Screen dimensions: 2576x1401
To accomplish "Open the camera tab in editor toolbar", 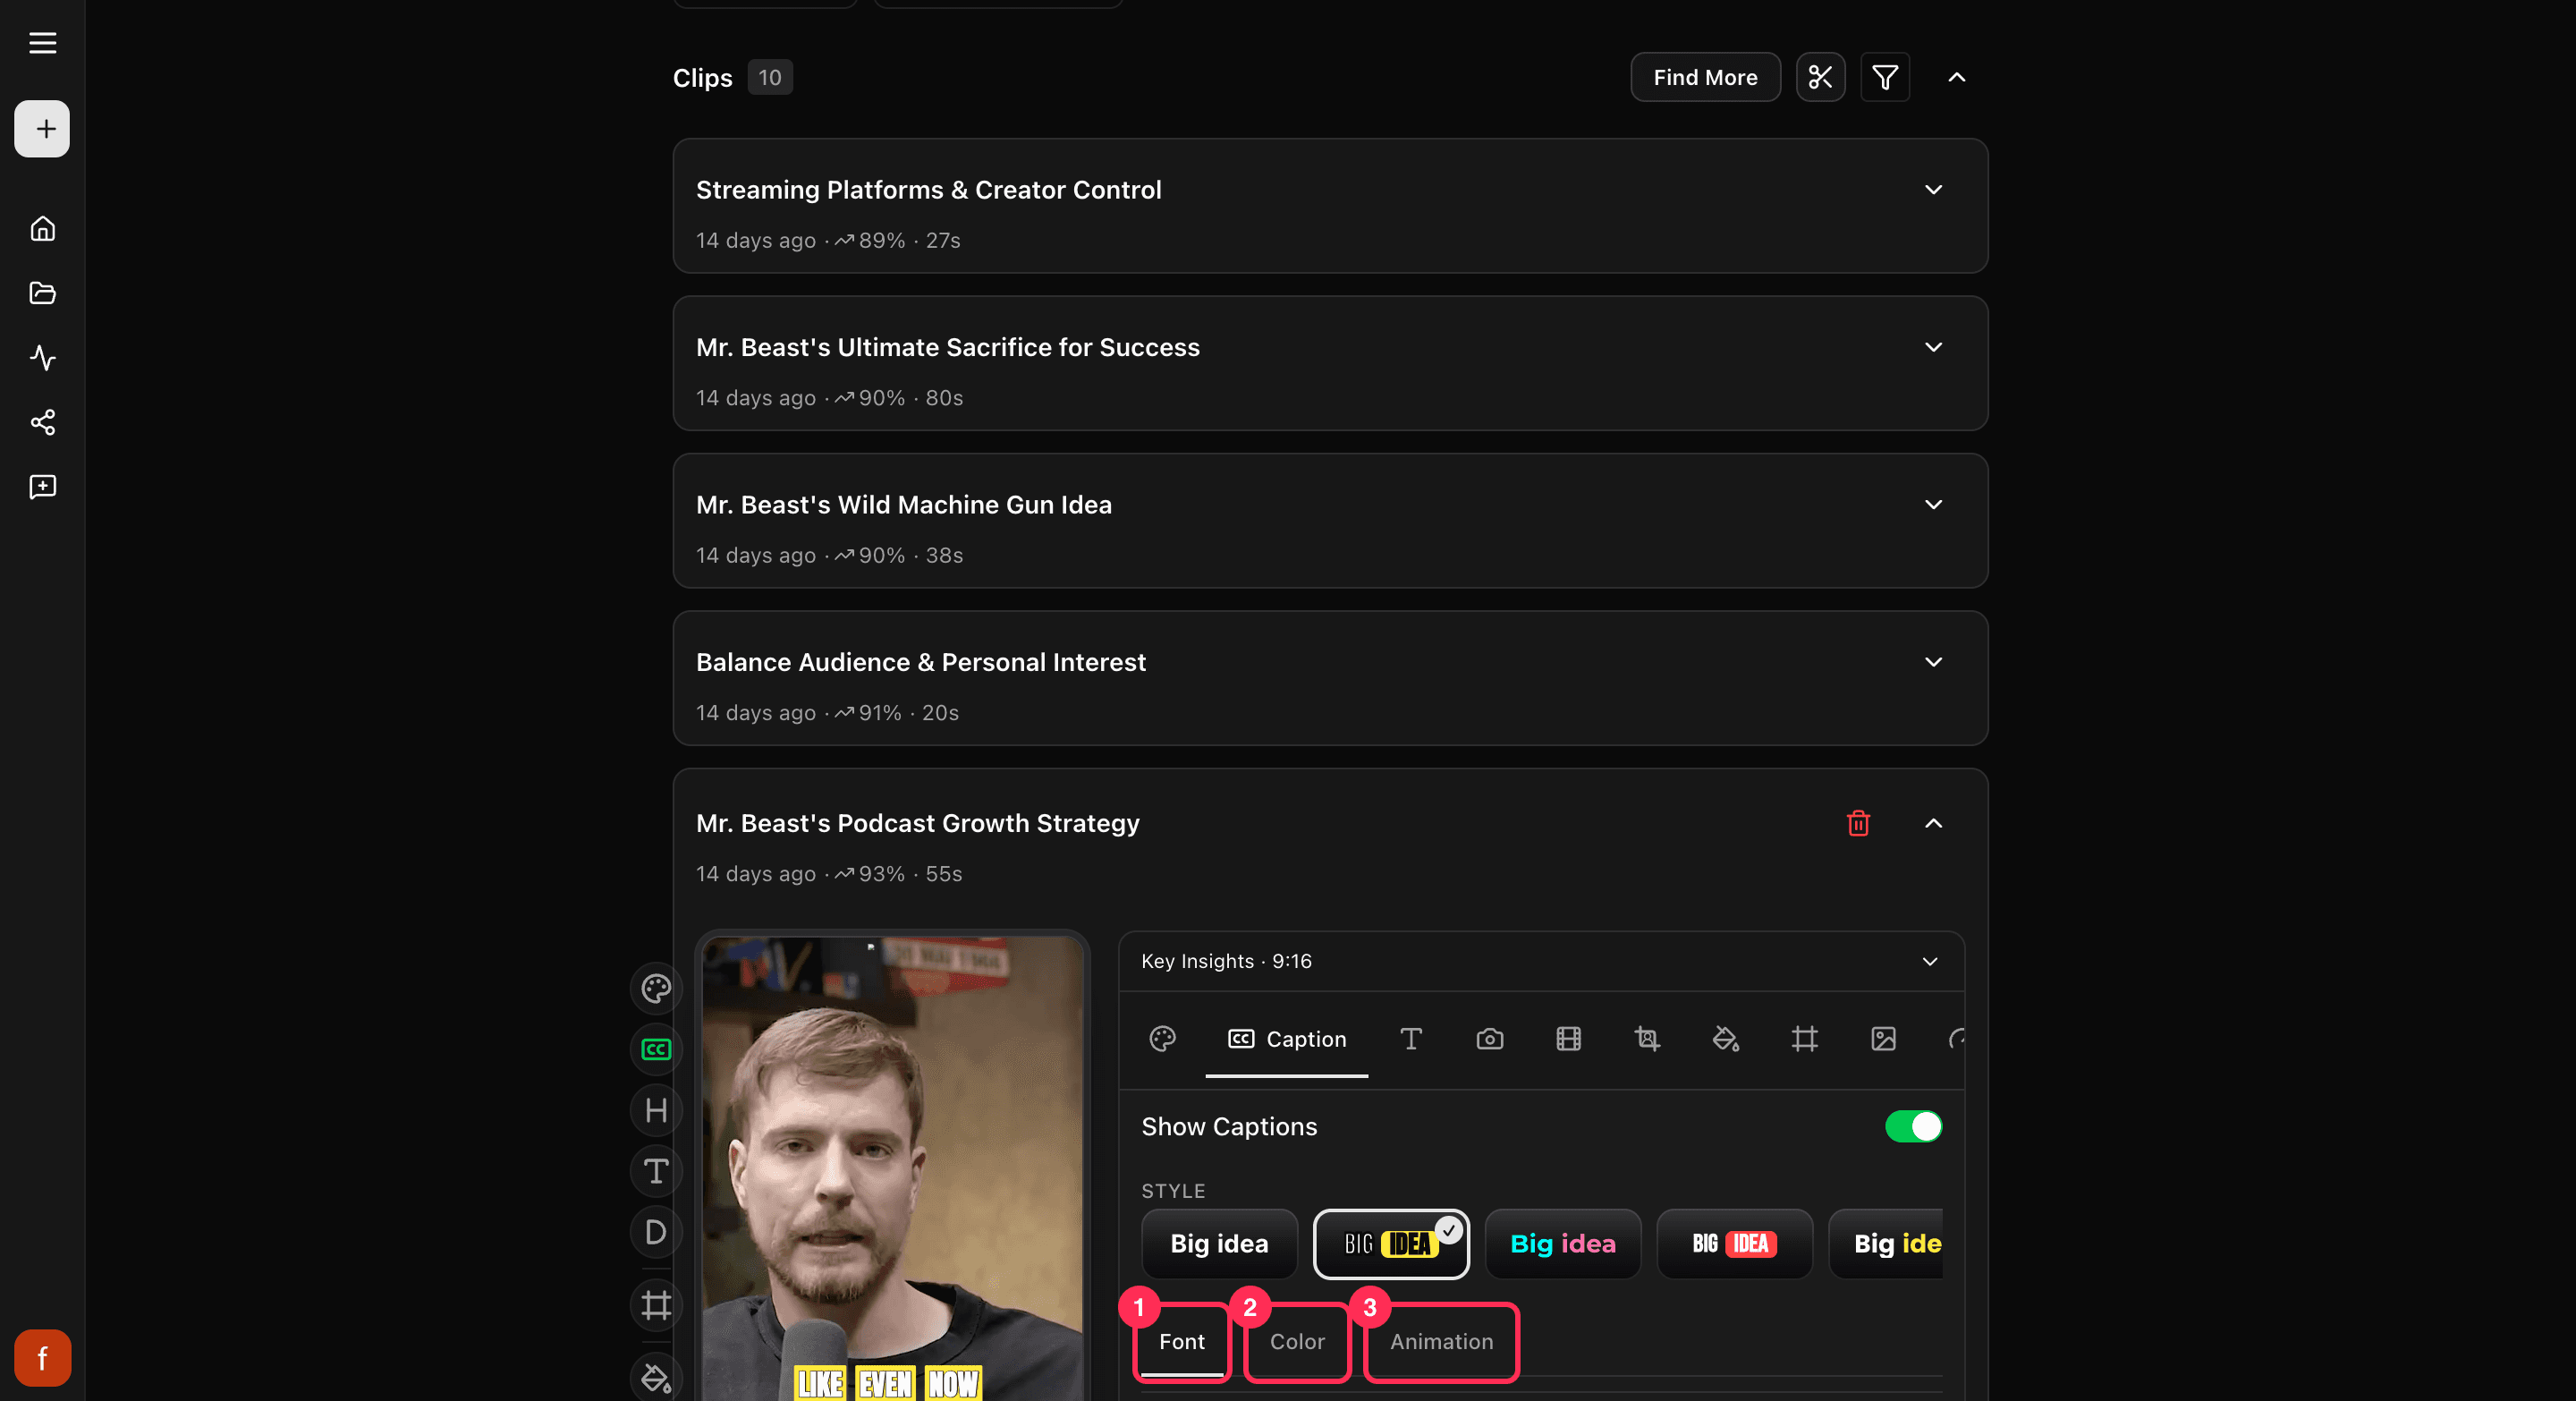I will [x=1489, y=1039].
